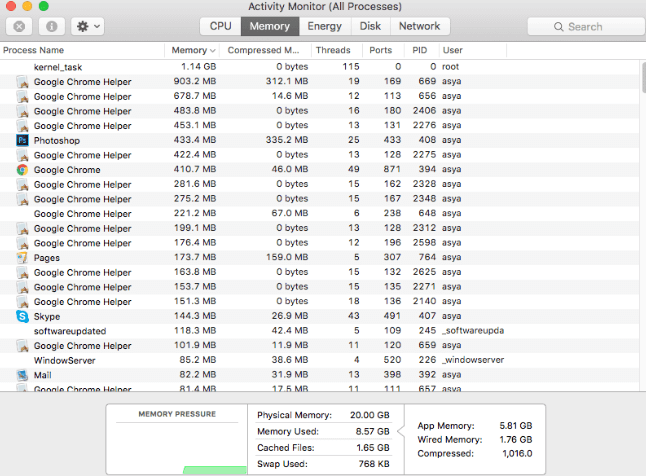Viewport: 646px width, 476px height.
Task: Click icon of Chrome Helper using 903.2 MB
Action: 22,82
